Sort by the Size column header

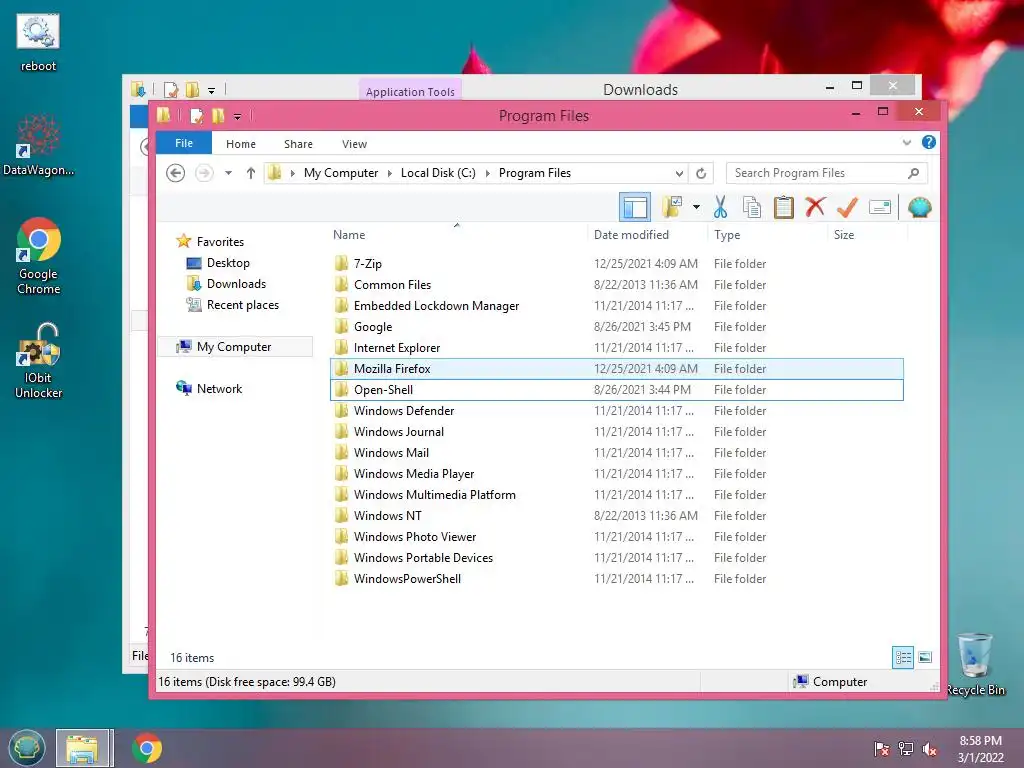[844, 235]
